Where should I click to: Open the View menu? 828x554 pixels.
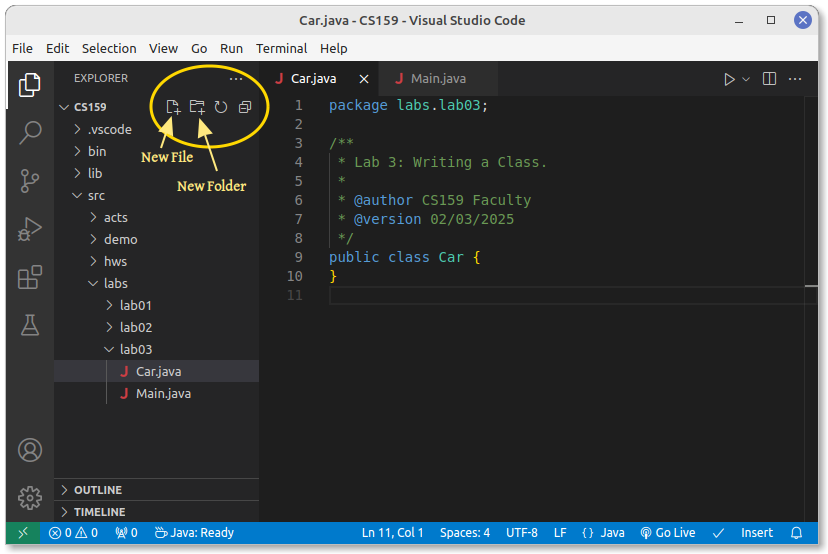[163, 49]
